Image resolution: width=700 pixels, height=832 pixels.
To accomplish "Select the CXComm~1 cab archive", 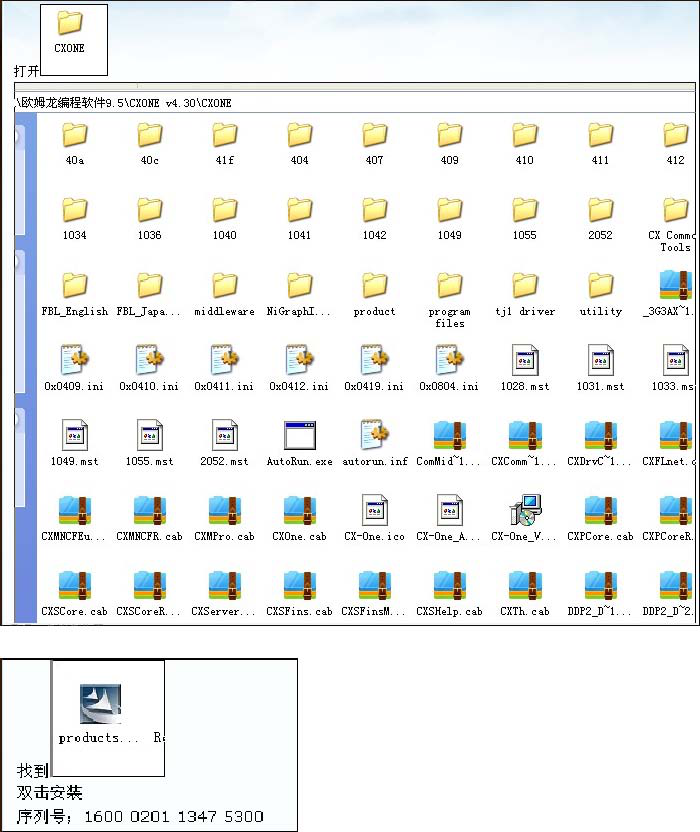I will [x=524, y=443].
